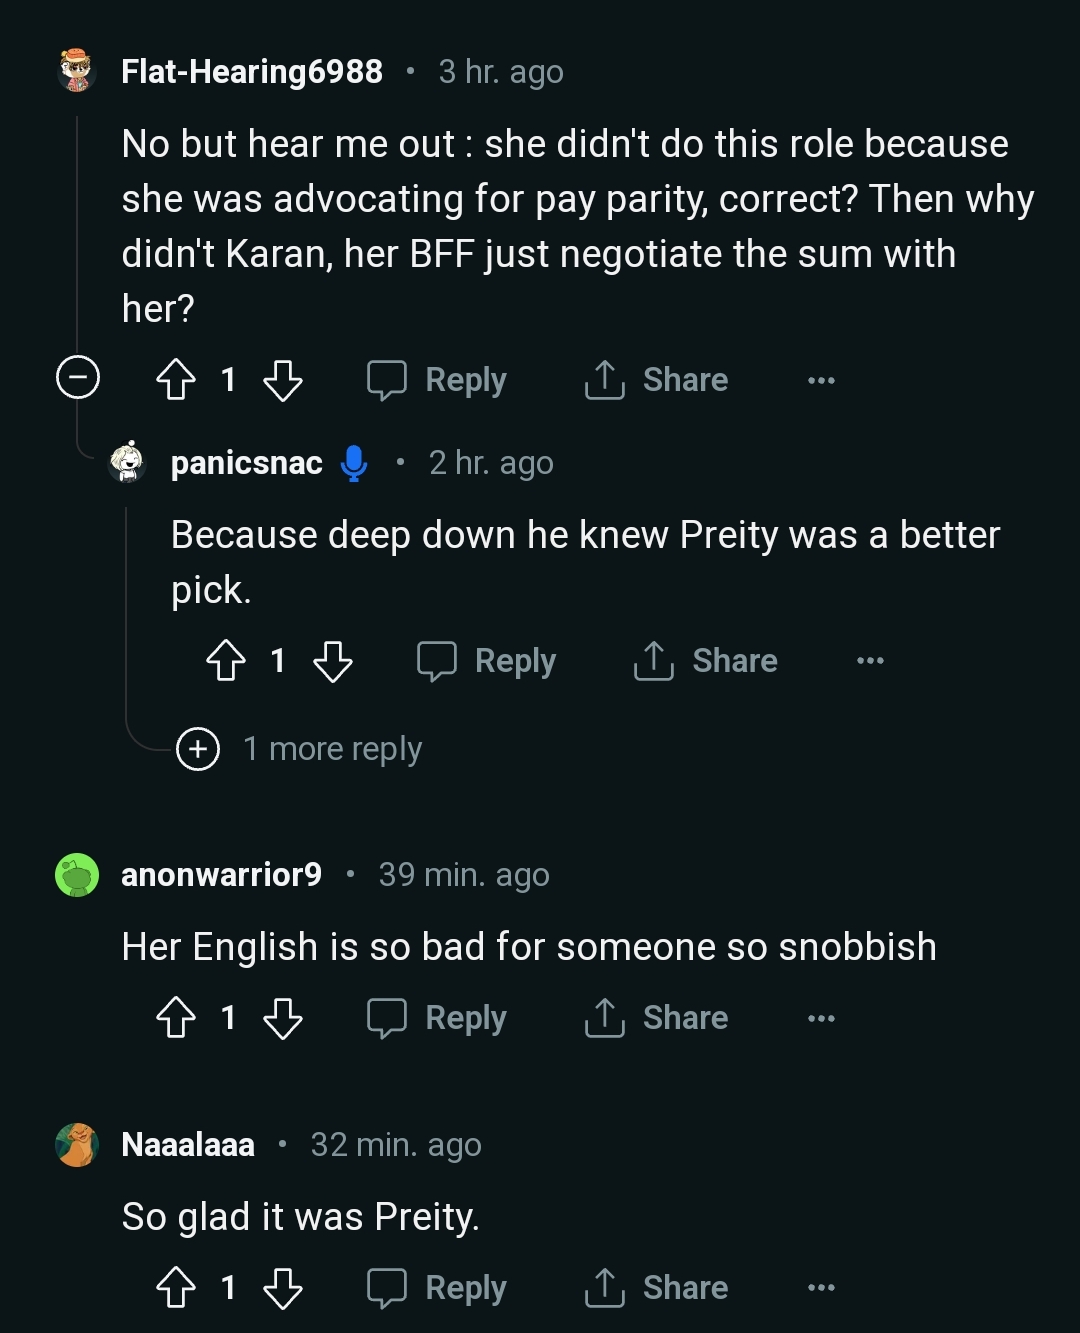The image size is (1080, 1333).
Task: Expand the 1 more reply thread
Action: 198,749
